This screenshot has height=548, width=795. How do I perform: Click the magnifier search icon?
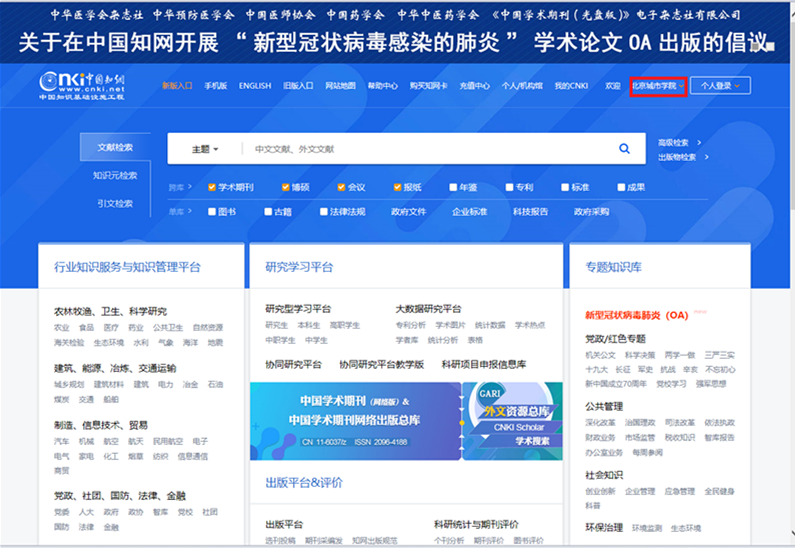click(x=624, y=149)
